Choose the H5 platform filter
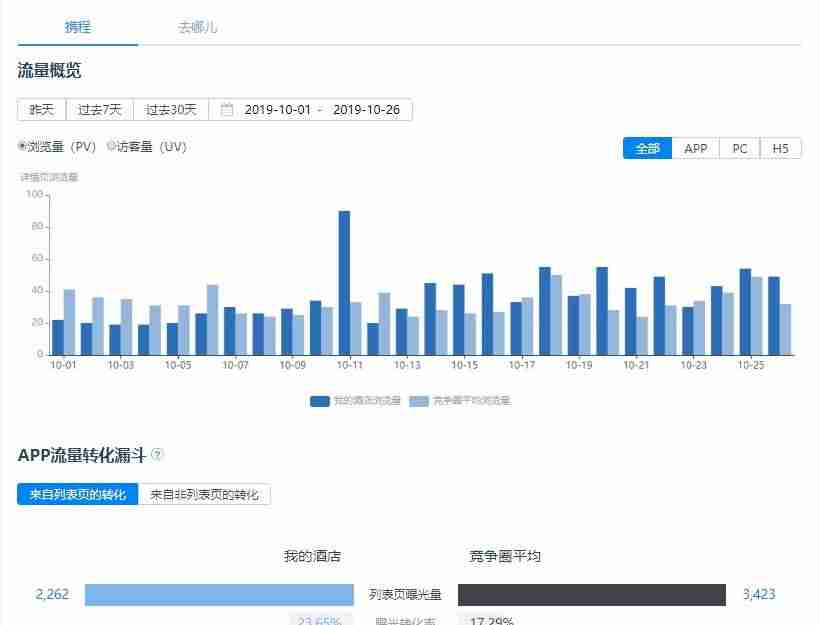Image resolution: width=819 pixels, height=625 pixels. pyautogui.click(x=780, y=148)
